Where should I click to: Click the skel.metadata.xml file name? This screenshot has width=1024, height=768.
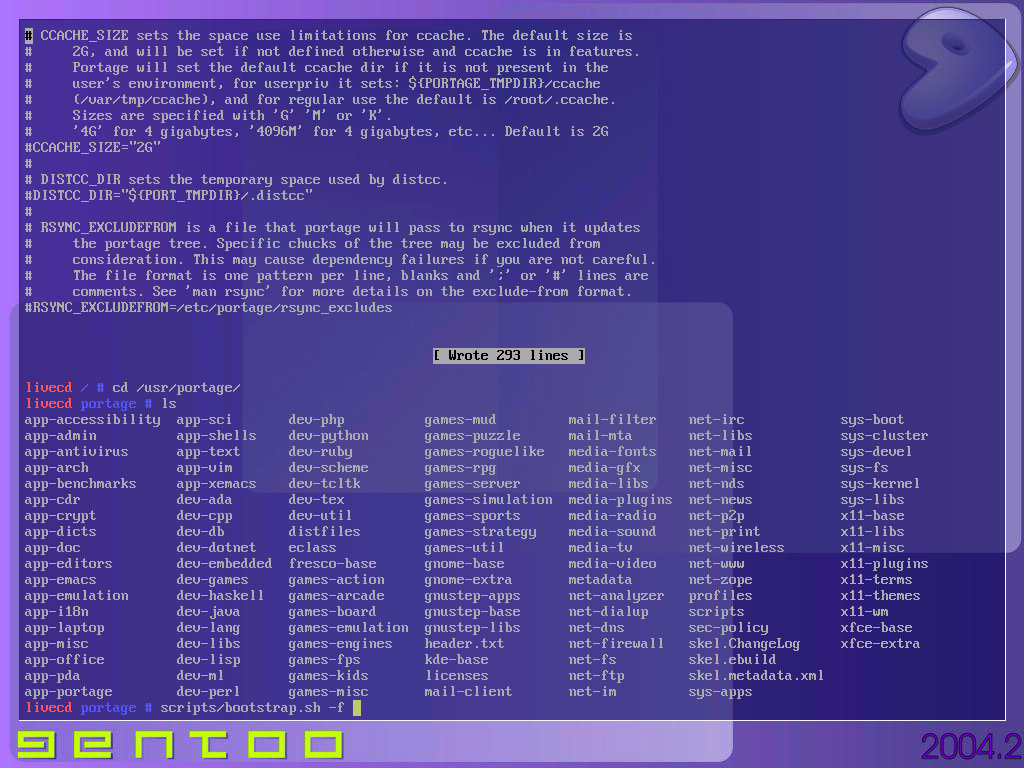[x=756, y=676]
